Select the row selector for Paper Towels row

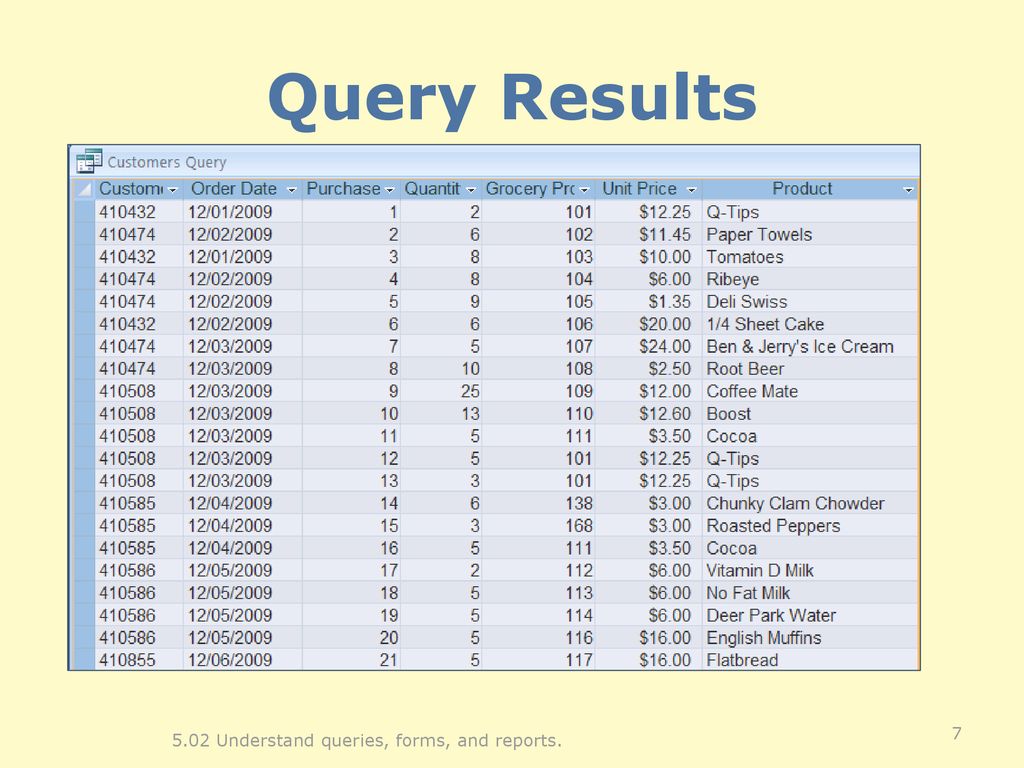click(84, 234)
